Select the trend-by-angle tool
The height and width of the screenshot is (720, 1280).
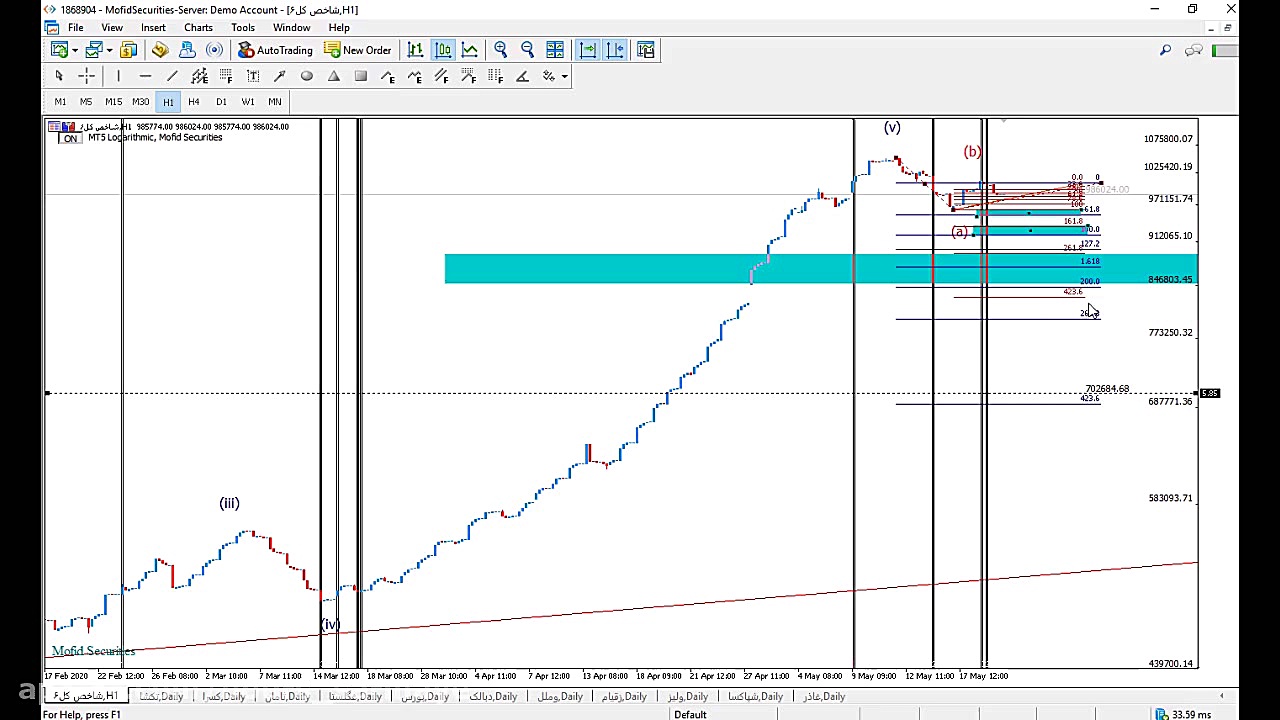click(522, 76)
